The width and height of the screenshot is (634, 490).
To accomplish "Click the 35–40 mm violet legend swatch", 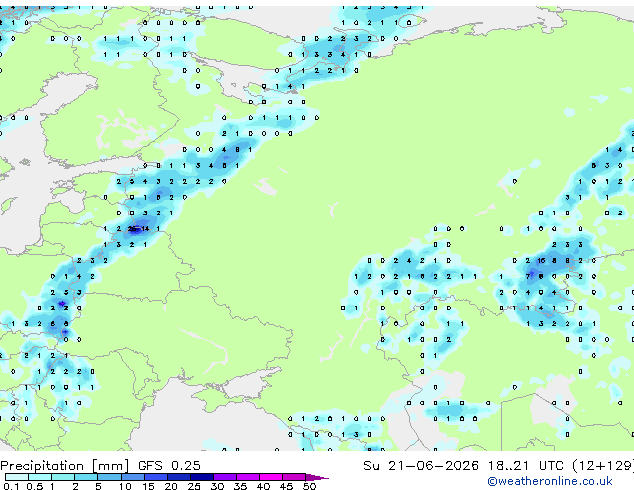I will pyautogui.click(x=248, y=477).
